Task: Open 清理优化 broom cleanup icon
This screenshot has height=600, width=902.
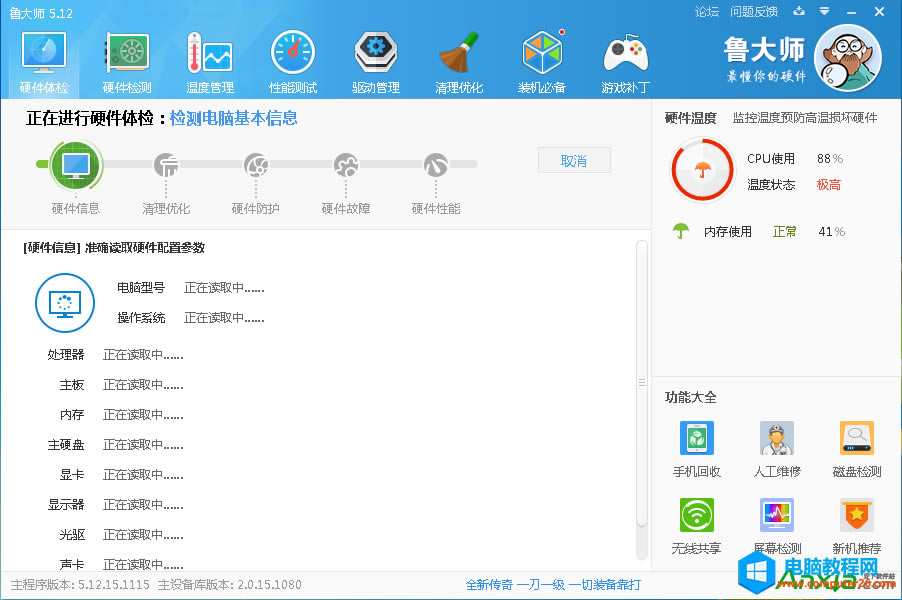Action: (x=459, y=60)
